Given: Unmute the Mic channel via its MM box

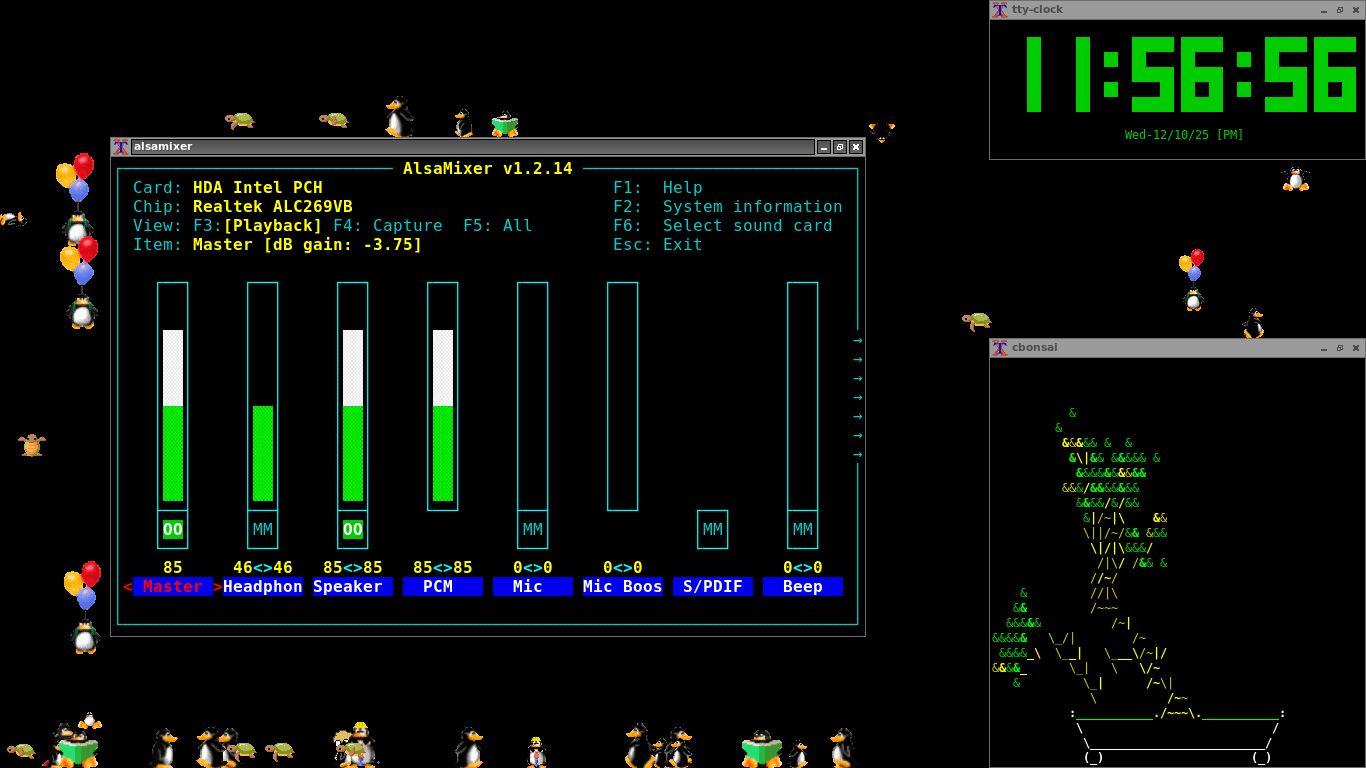Looking at the screenshot, I should [533, 529].
